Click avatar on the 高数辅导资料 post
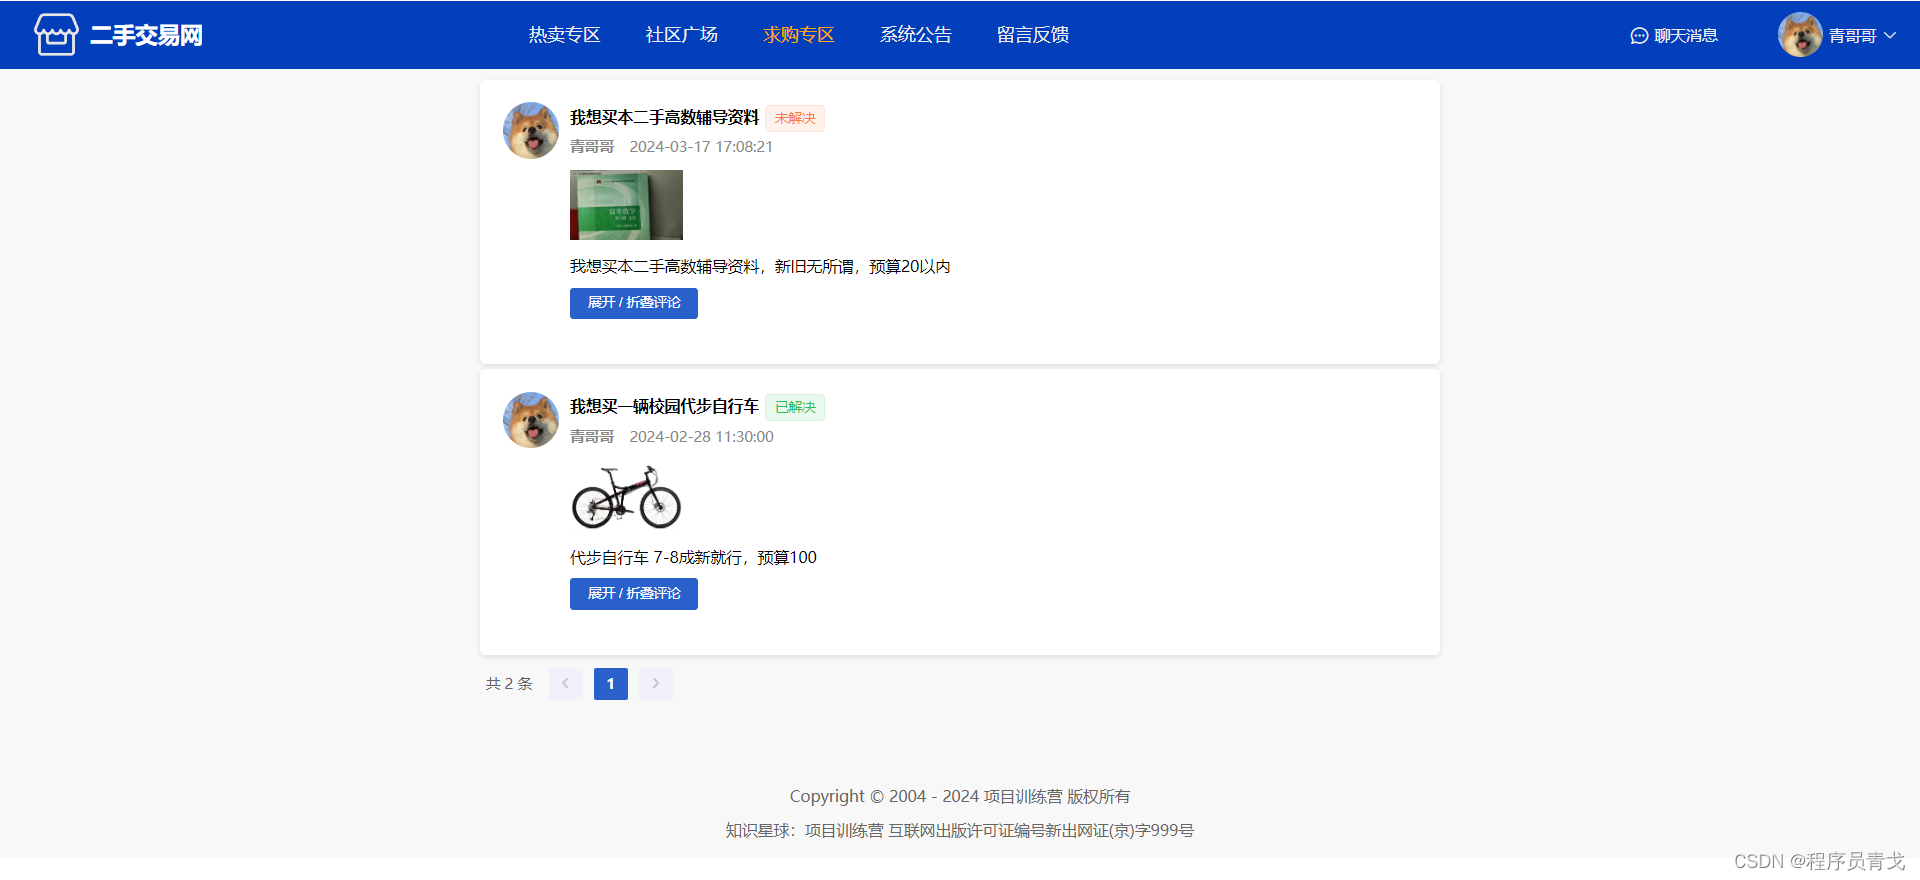 click(531, 130)
